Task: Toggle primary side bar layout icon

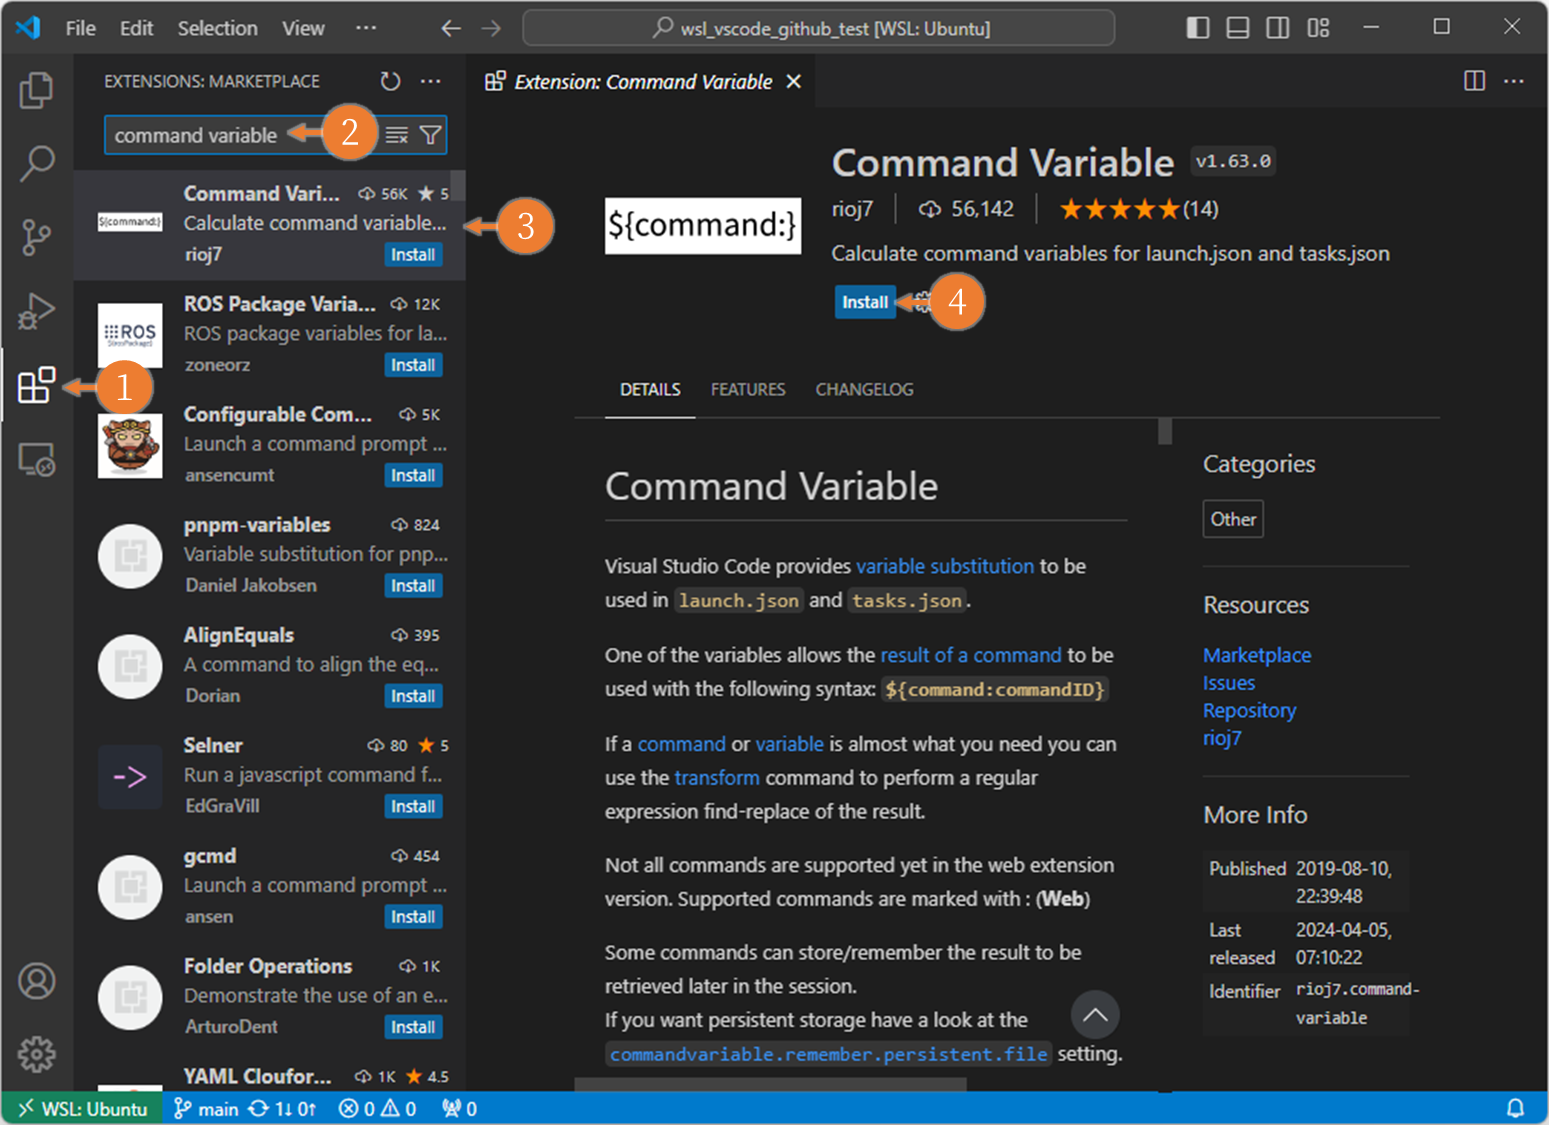Action: [1198, 28]
